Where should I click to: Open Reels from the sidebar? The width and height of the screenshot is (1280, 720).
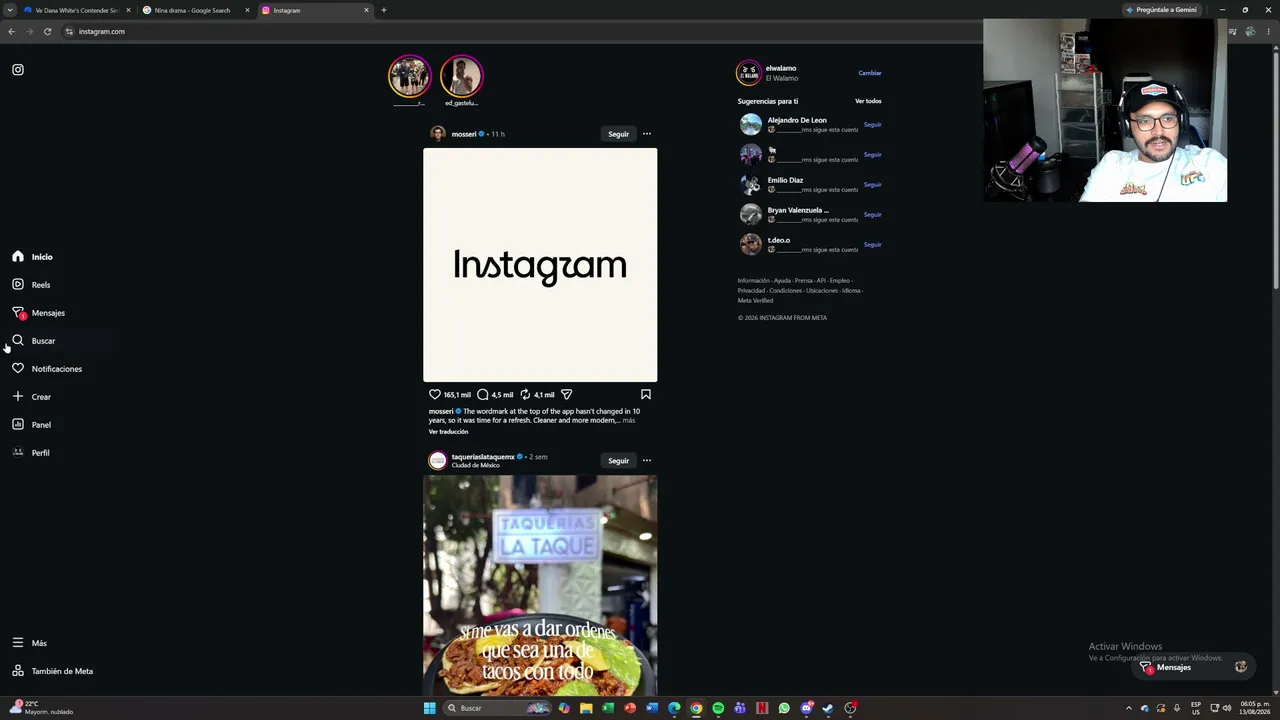tap(31, 285)
